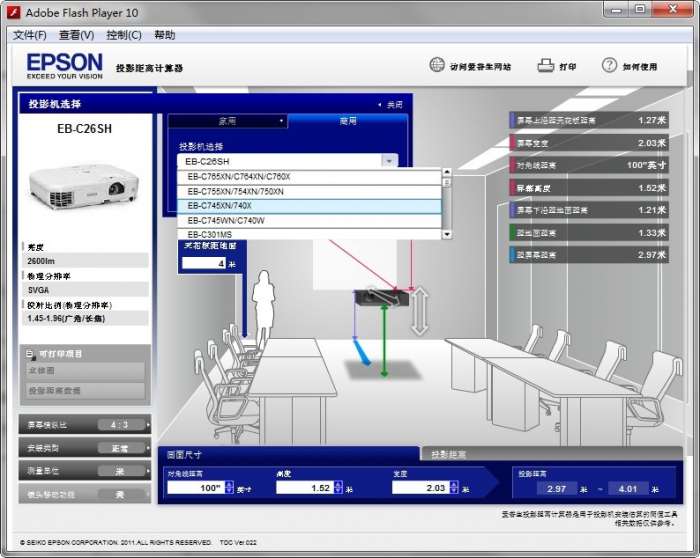Viewport: 700px width, 558px height.
Task: Click the height 1.52 input field
Action: tap(305, 487)
